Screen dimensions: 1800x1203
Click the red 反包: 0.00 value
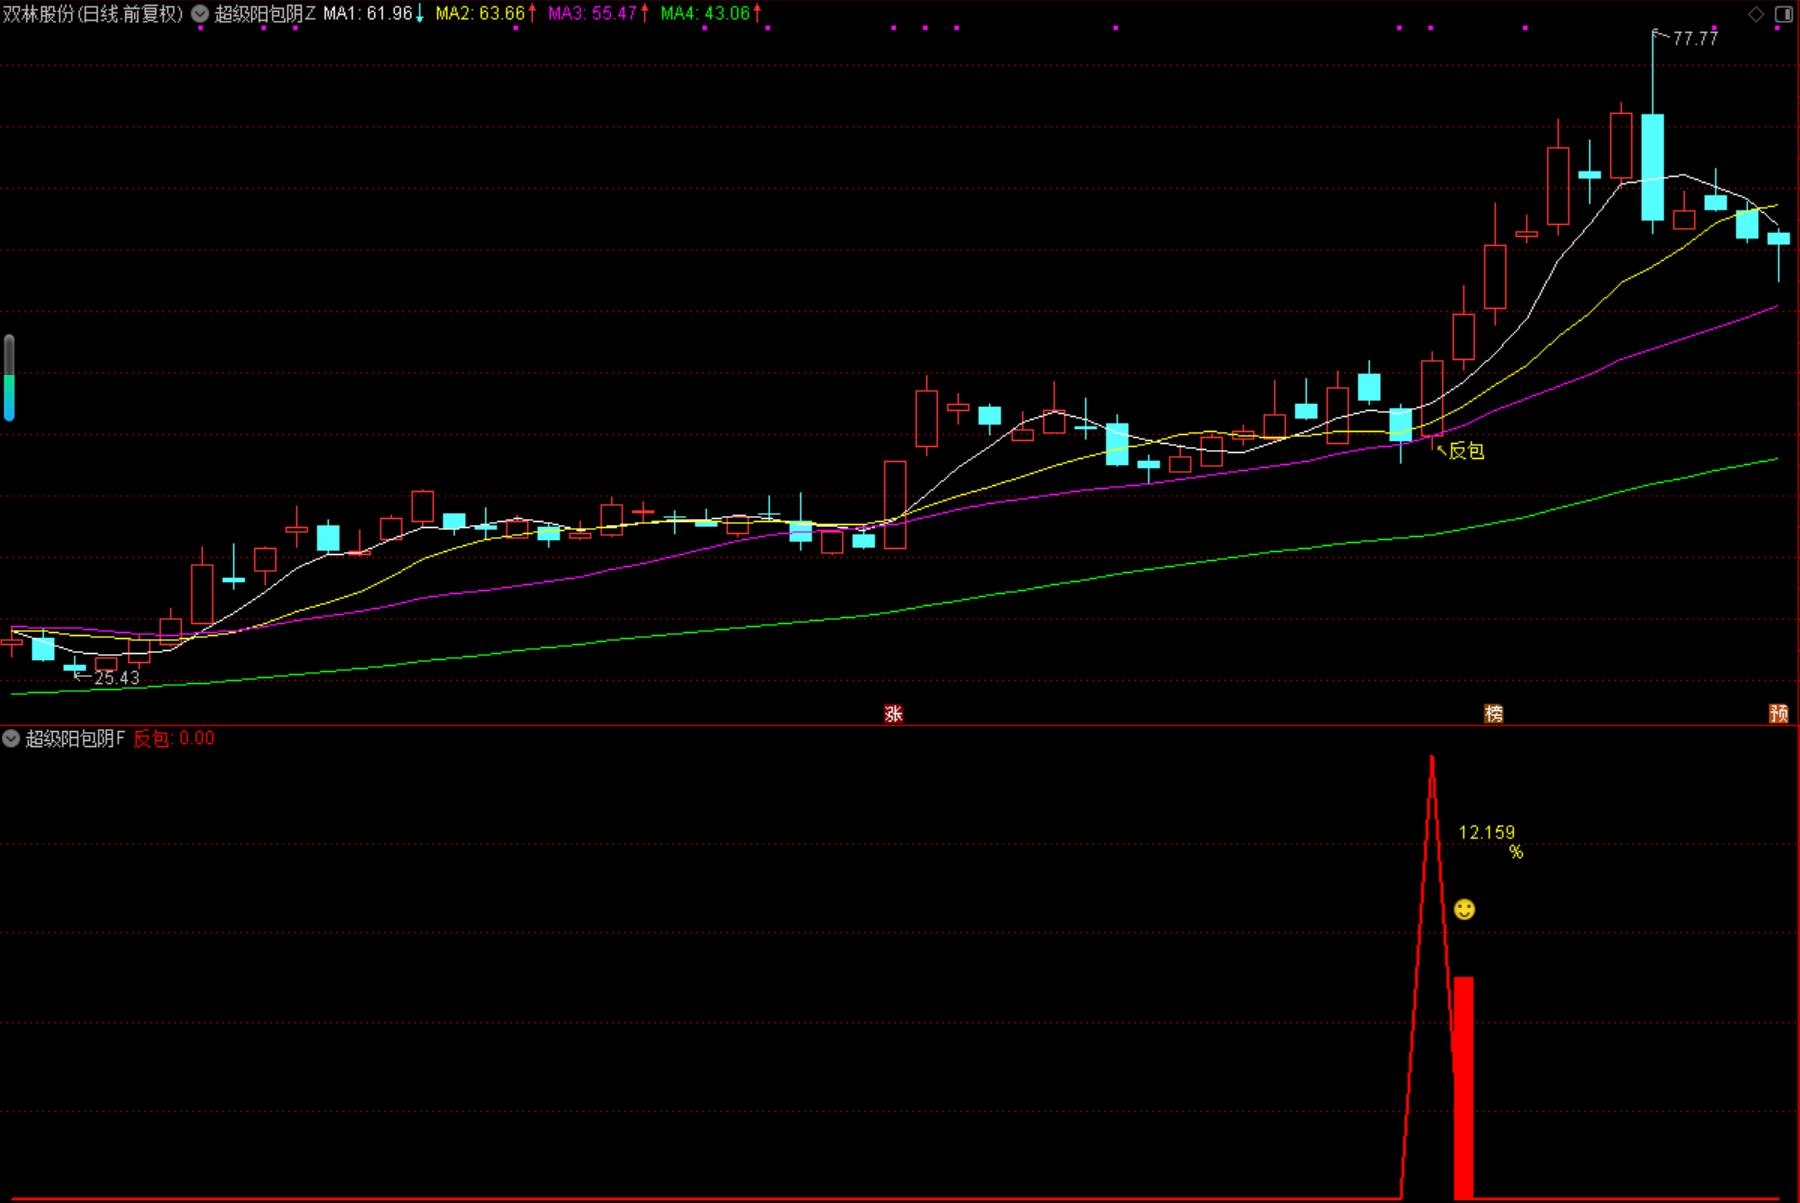[x=174, y=739]
